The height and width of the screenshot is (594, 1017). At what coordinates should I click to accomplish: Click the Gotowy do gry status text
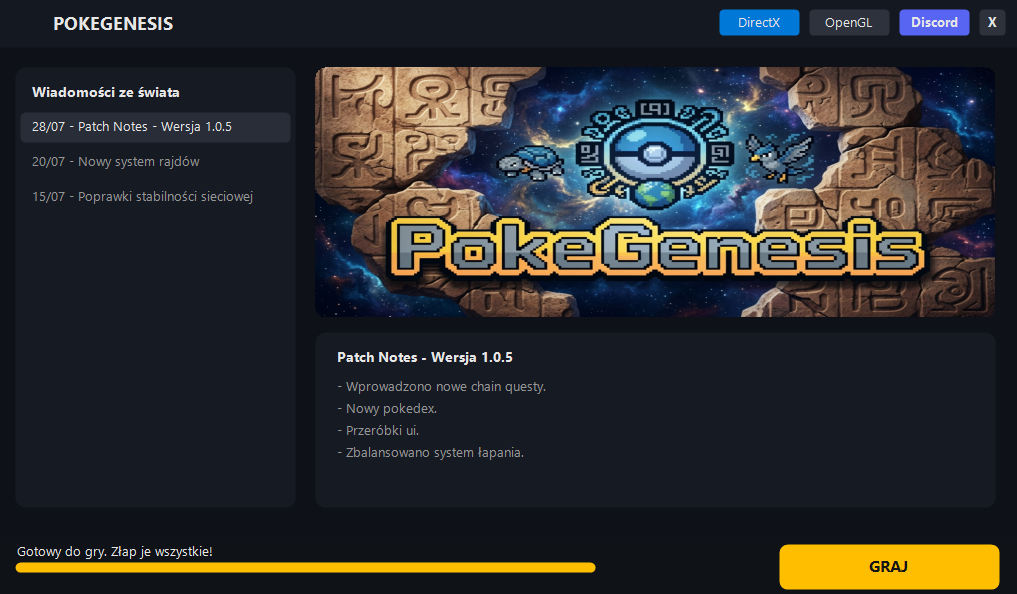(115, 552)
